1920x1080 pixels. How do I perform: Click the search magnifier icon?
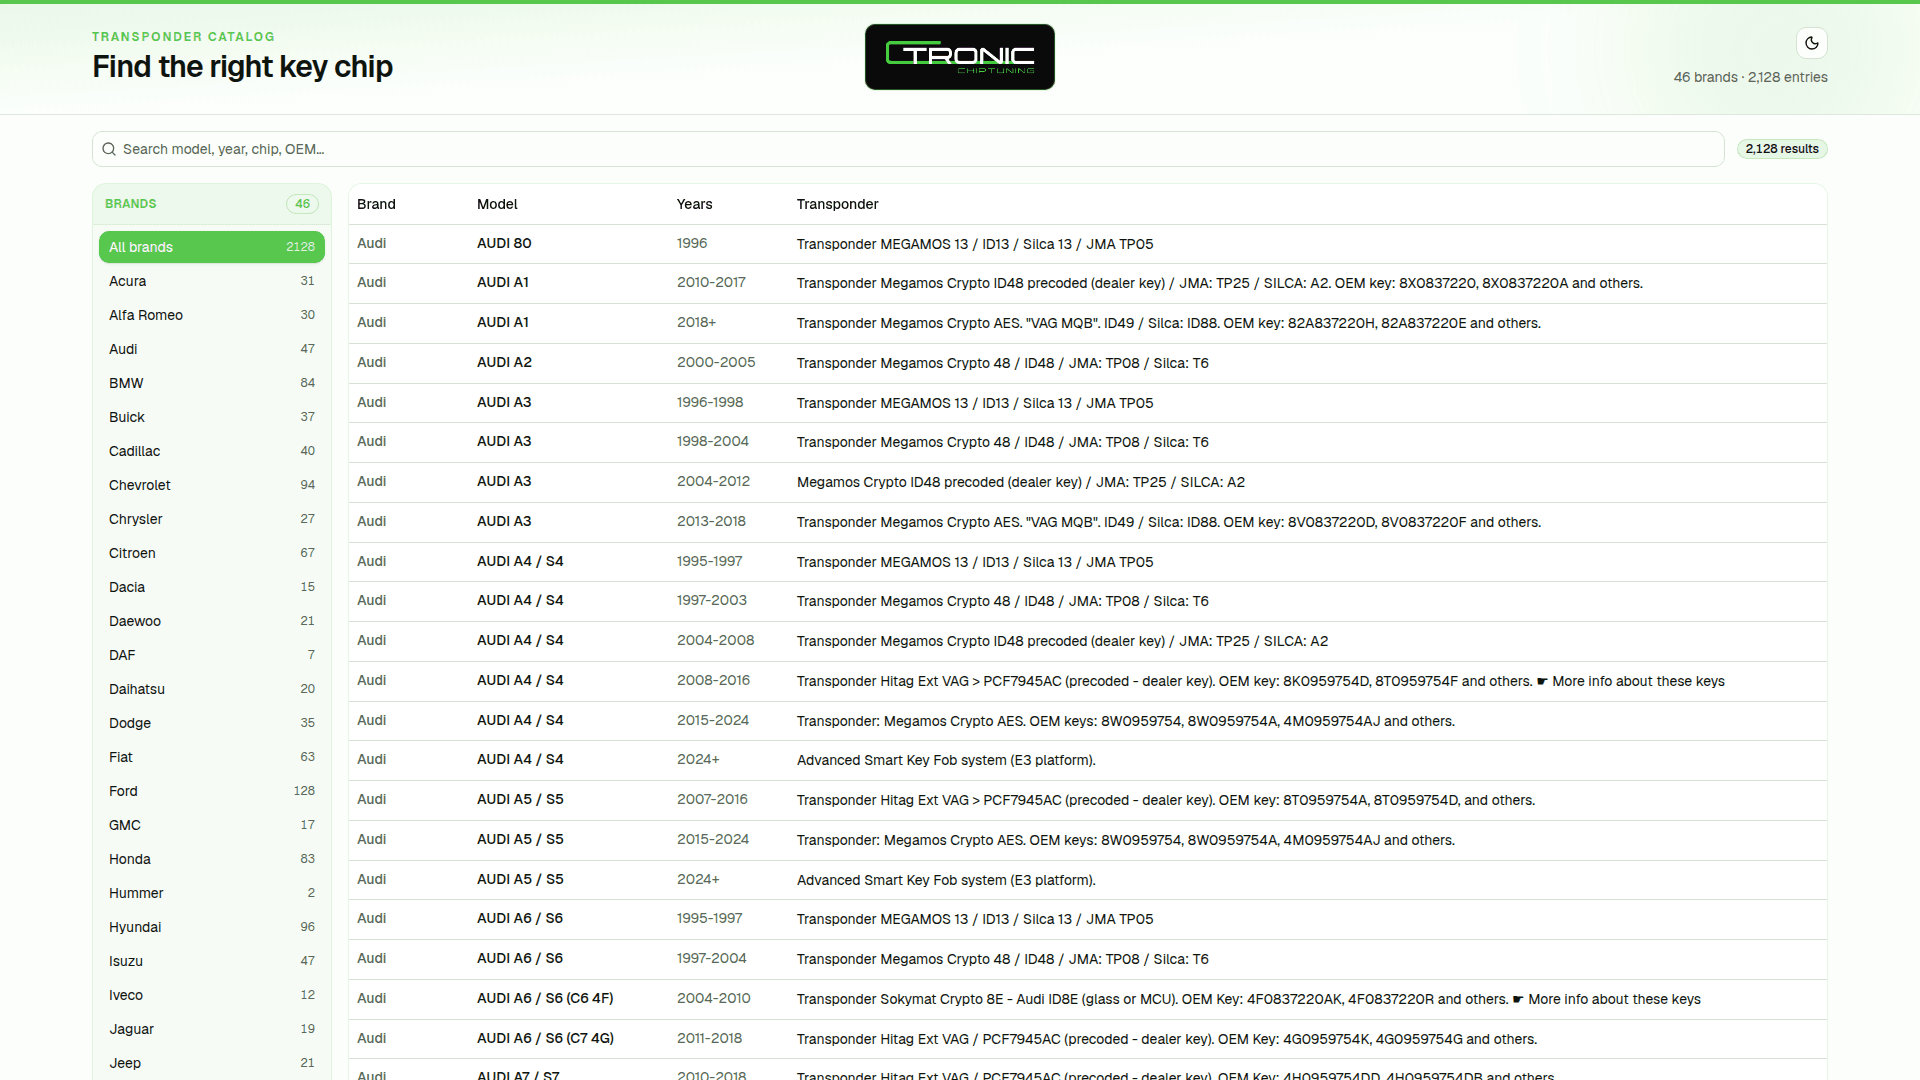(x=109, y=149)
